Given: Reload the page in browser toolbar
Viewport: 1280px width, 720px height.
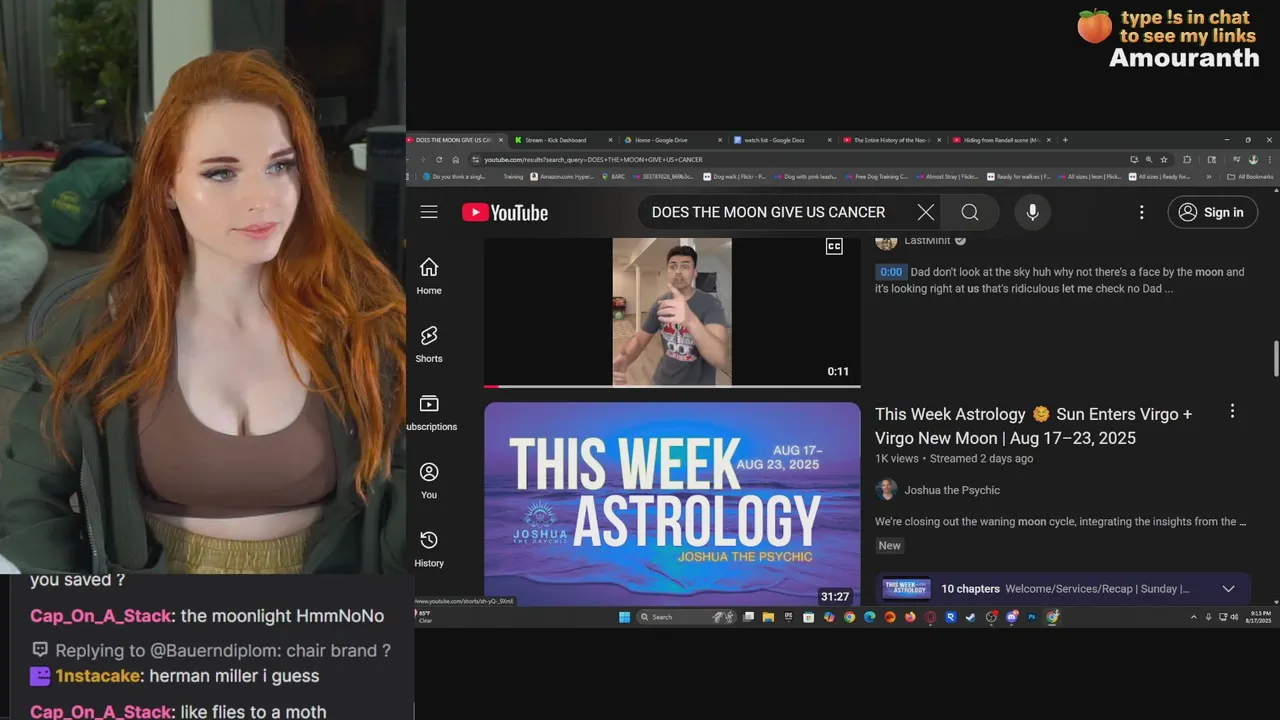Looking at the screenshot, I should pyautogui.click(x=437, y=159).
